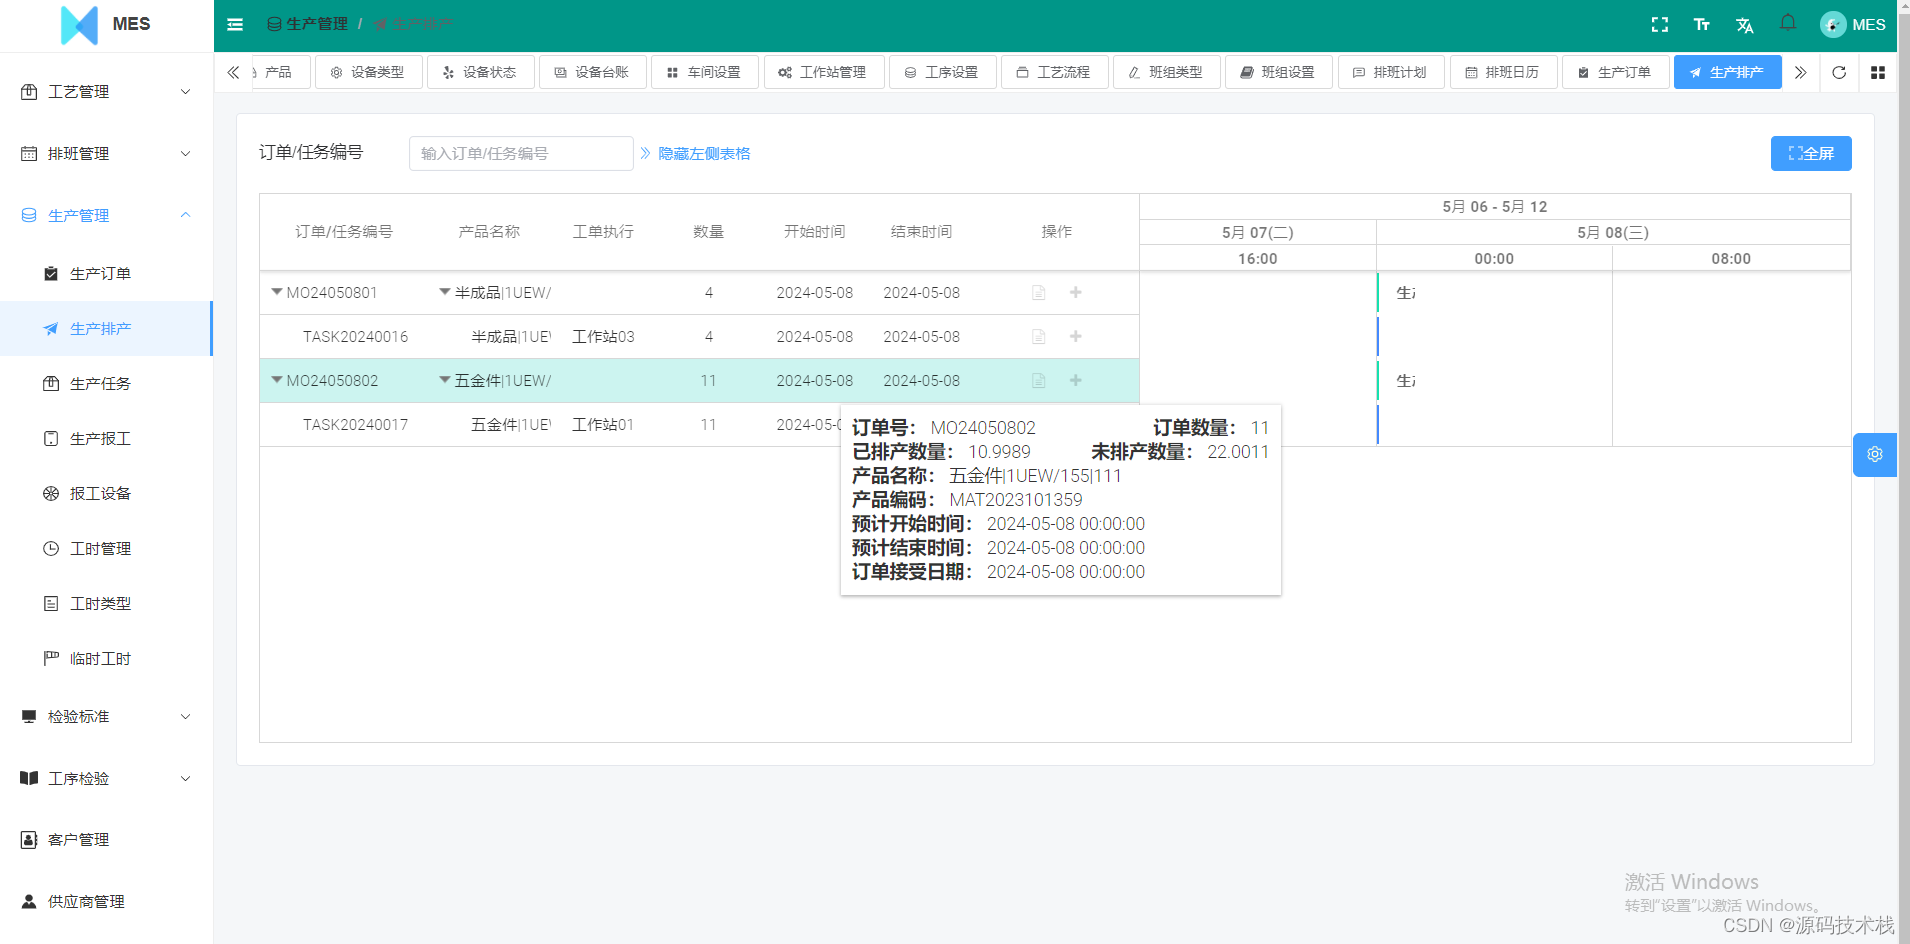Open 客户管理 in the sidebar
The width and height of the screenshot is (1910, 944).
[x=106, y=840]
